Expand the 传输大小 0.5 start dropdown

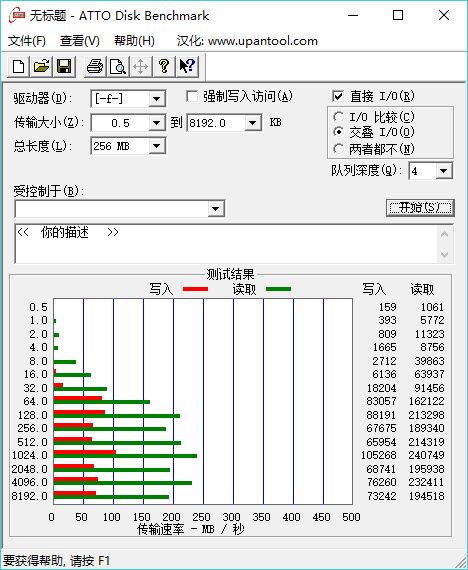pos(156,123)
